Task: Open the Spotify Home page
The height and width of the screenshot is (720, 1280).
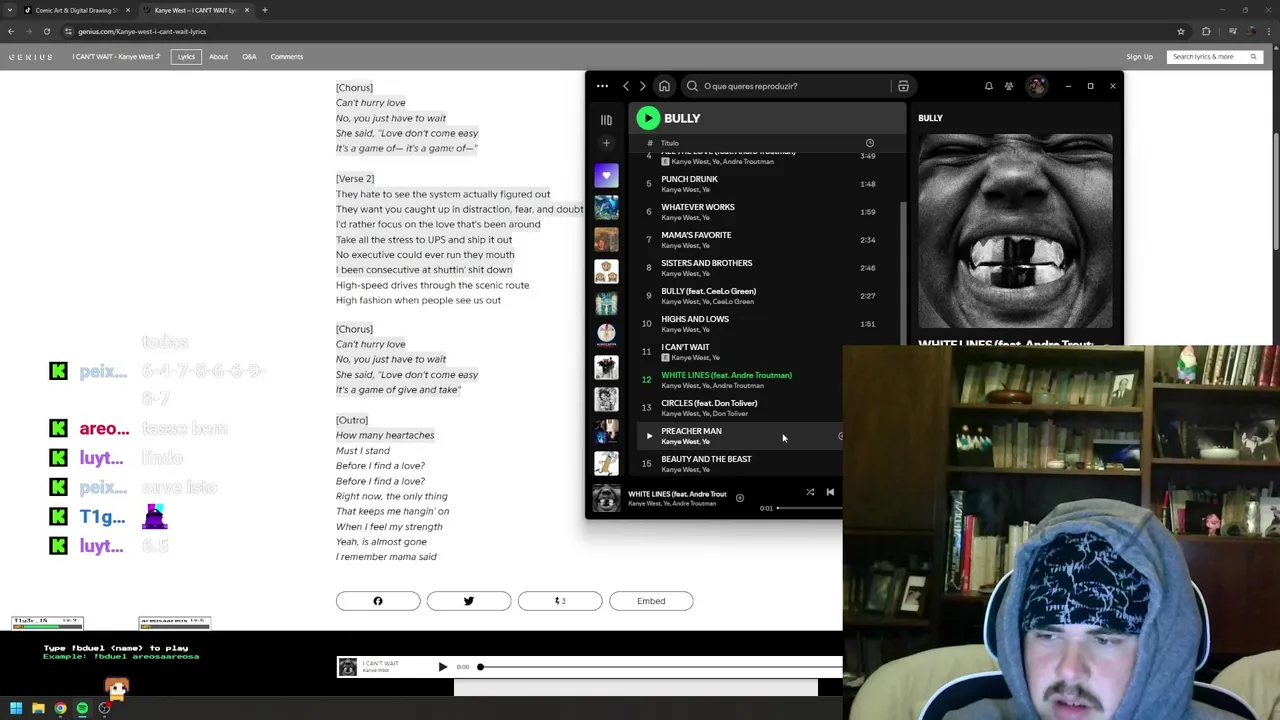Action: click(664, 86)
